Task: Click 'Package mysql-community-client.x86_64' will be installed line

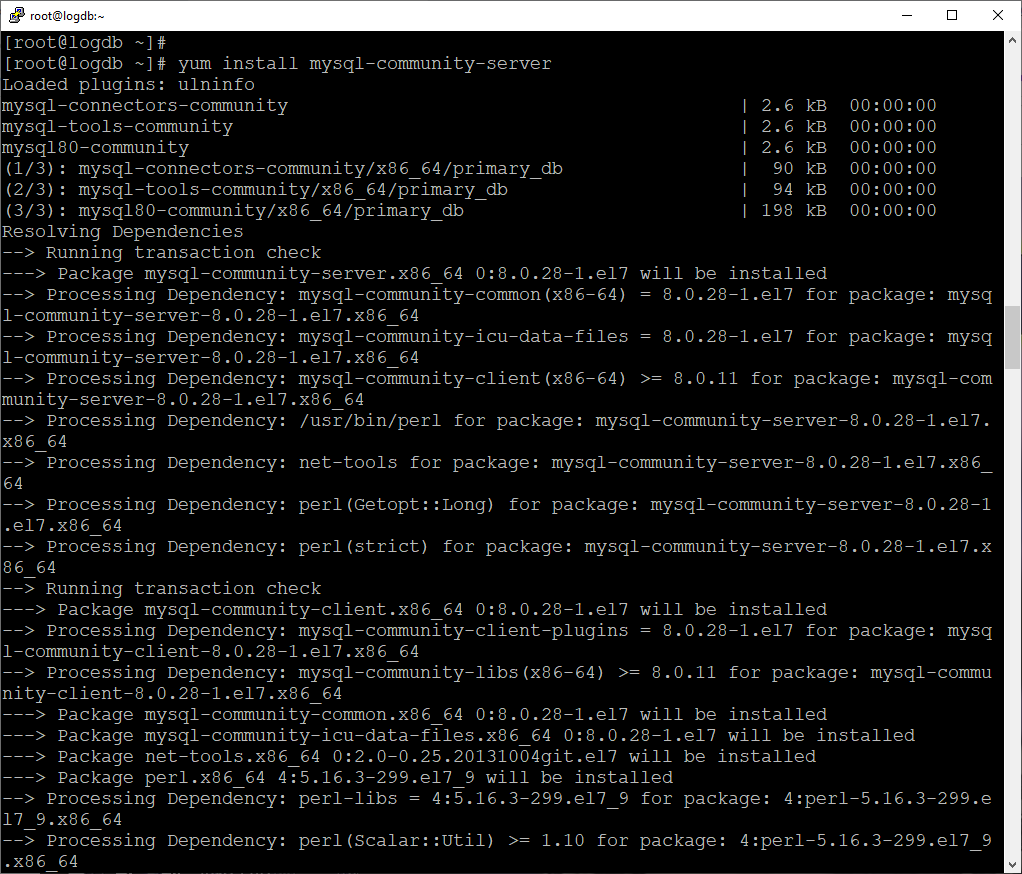Action: tap(414, 609)
